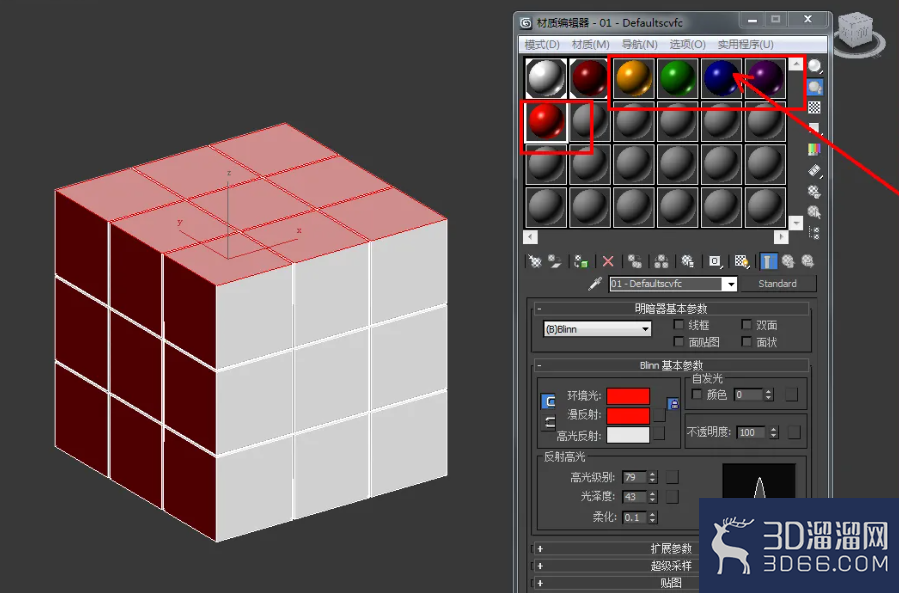The image size is (899, 593).
Task: Enable the 双面 checkbox
Action: click(x=746, y=325)
